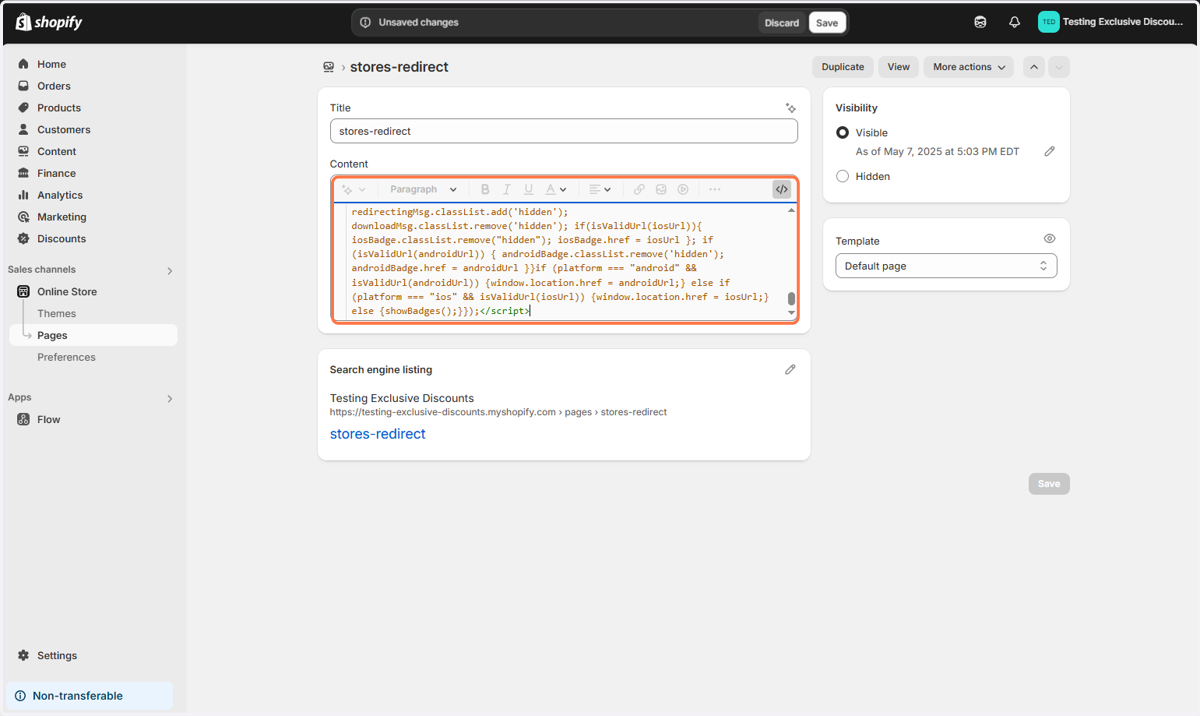Screen dimensions: 1200x716
Task: Open the Default page template dropdown
Action: (946, 266)
